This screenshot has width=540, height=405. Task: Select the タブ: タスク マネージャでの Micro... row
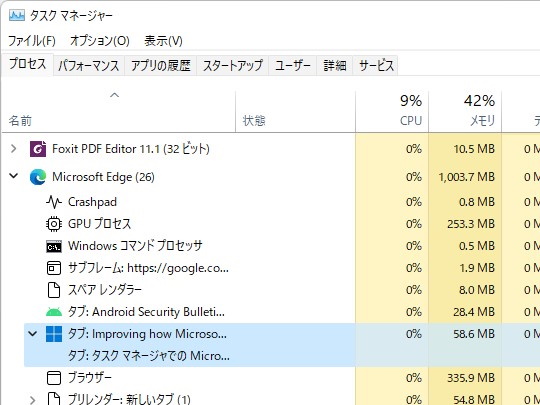click(282, 356)
